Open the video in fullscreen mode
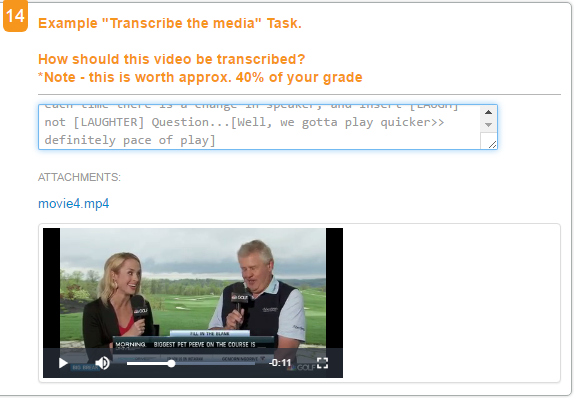The height and width of the screenshot is (410, 583). pyautogui.click(x=322, y=363)
